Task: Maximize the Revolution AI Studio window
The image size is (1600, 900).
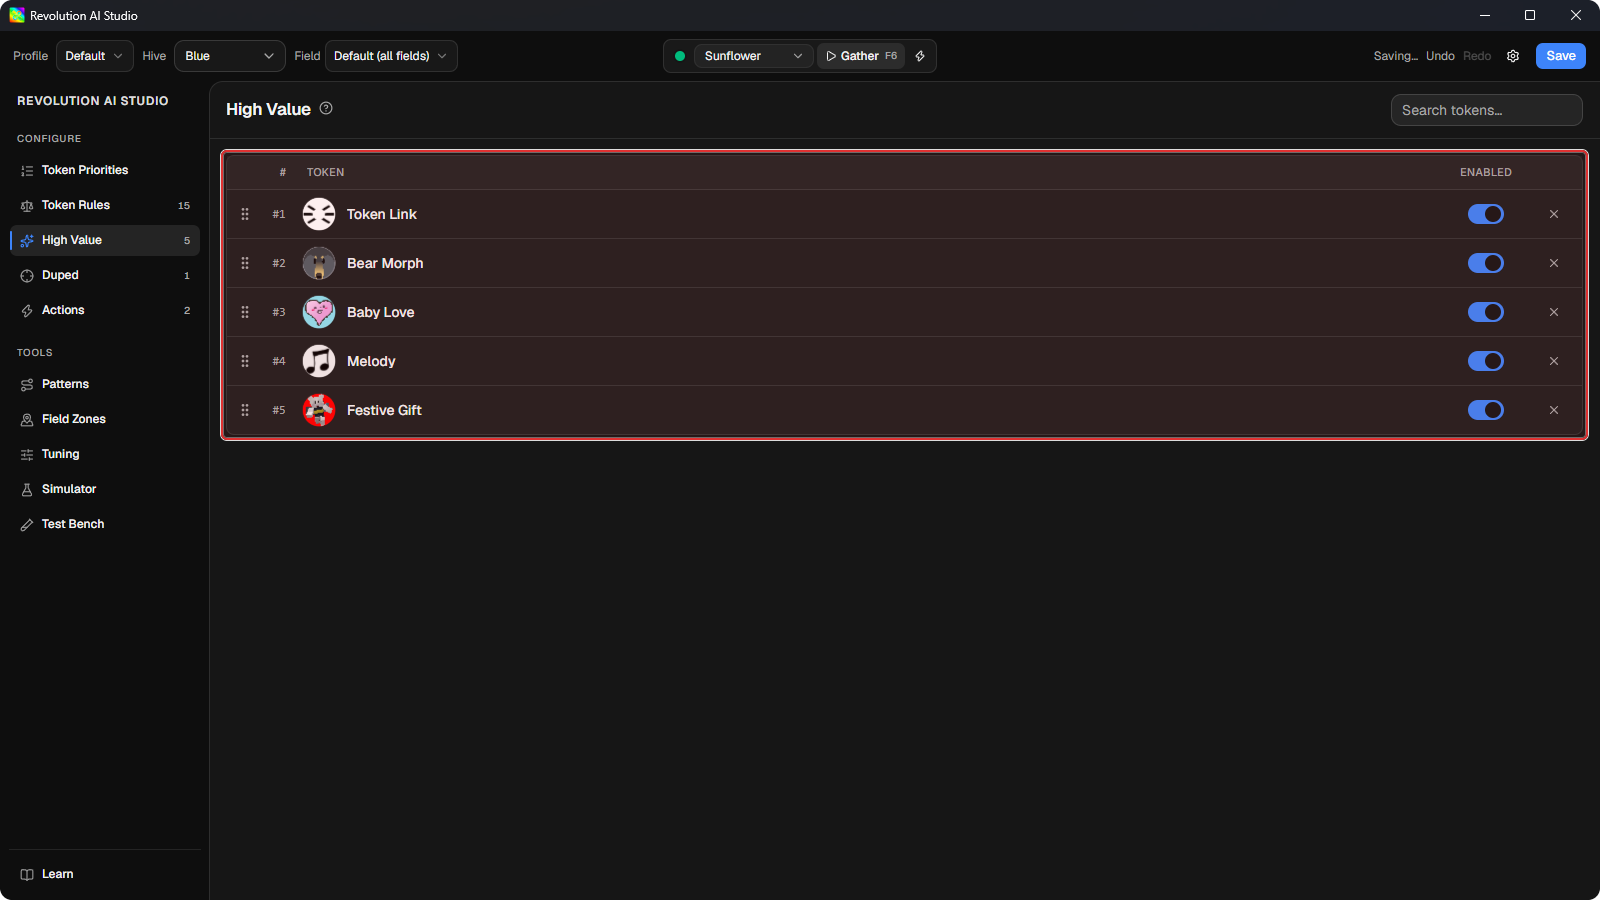Action: click(1530, 15)
